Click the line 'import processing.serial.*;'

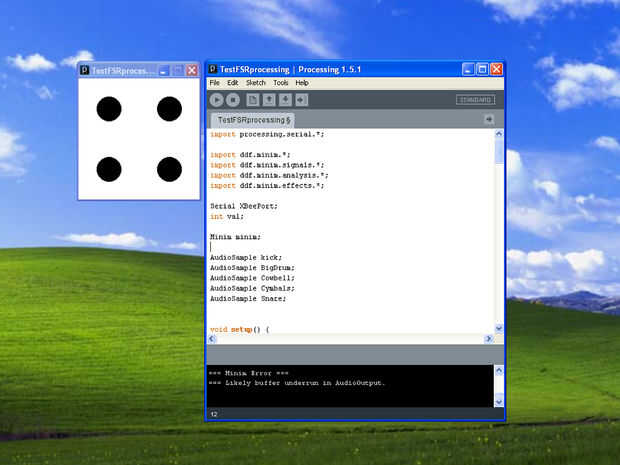click(x=267, y=134)
